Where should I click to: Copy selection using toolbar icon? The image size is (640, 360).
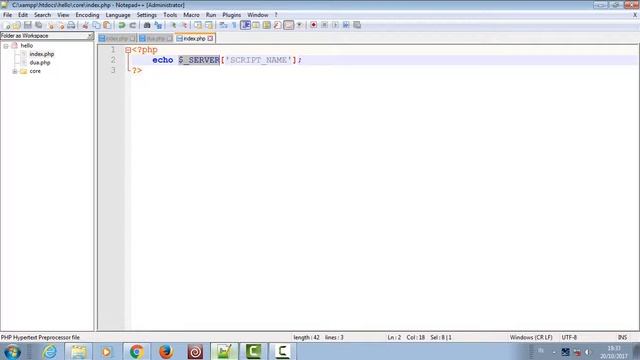96,25
